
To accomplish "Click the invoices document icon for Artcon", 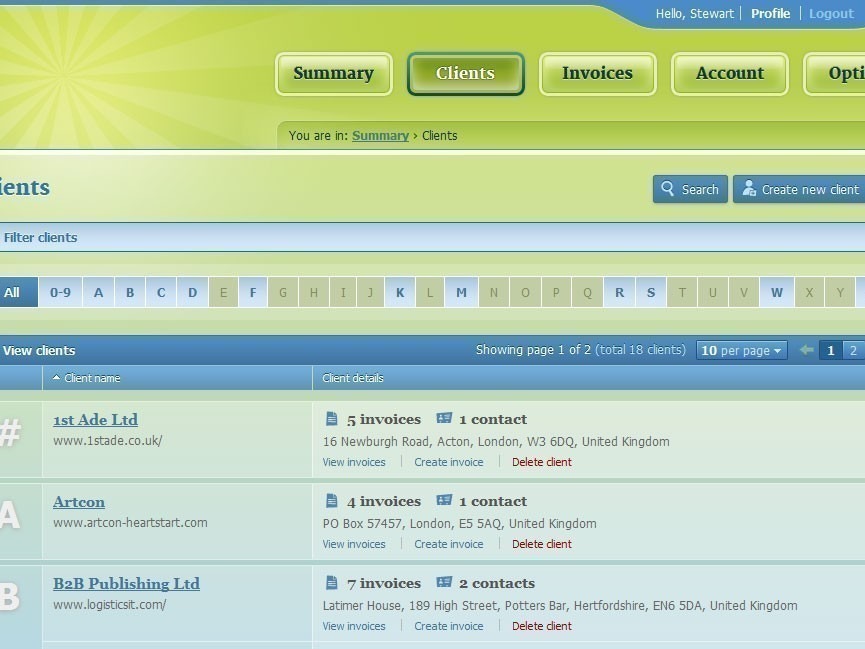I will 332,501.
